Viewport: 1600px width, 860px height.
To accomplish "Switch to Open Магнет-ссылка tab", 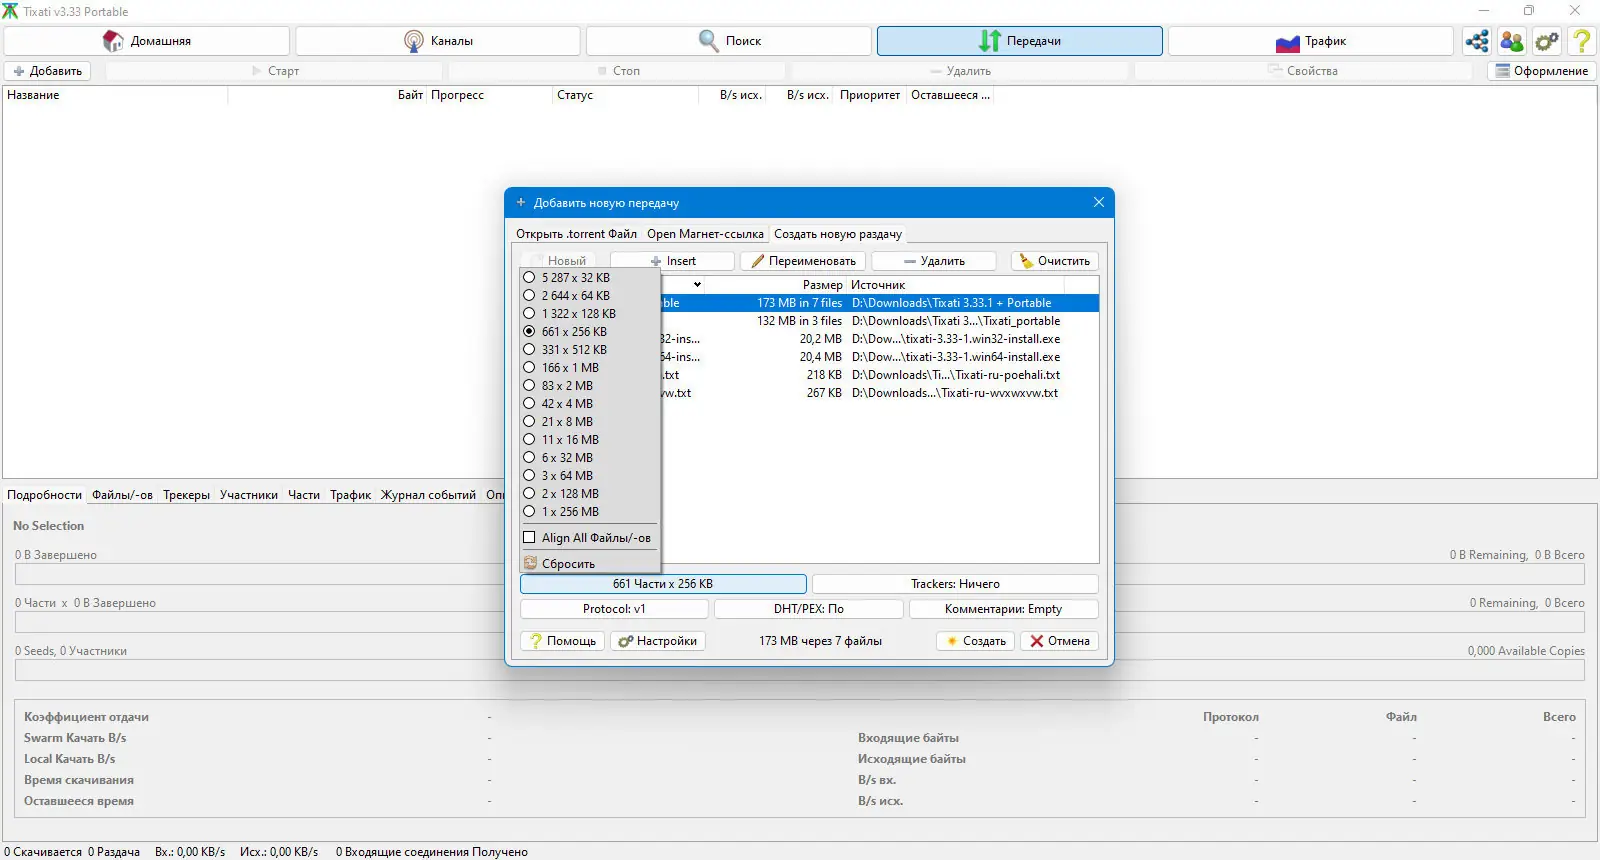I will (x=705, y=234).
